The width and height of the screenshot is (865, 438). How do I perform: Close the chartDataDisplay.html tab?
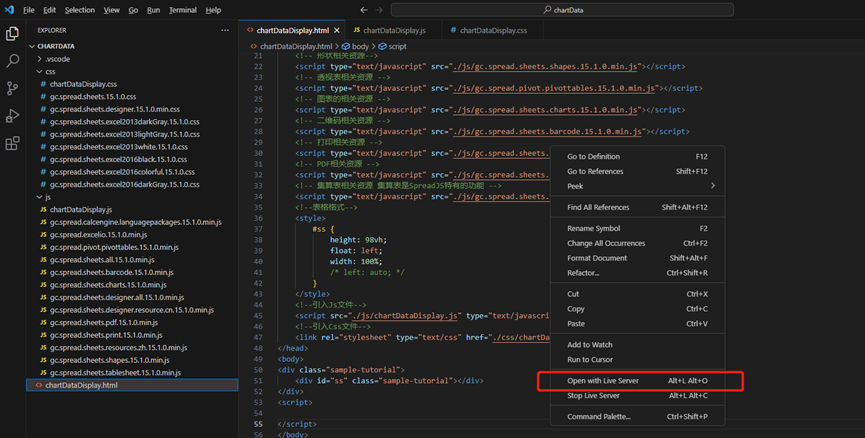pyautogui.click(x=337, y=30)
